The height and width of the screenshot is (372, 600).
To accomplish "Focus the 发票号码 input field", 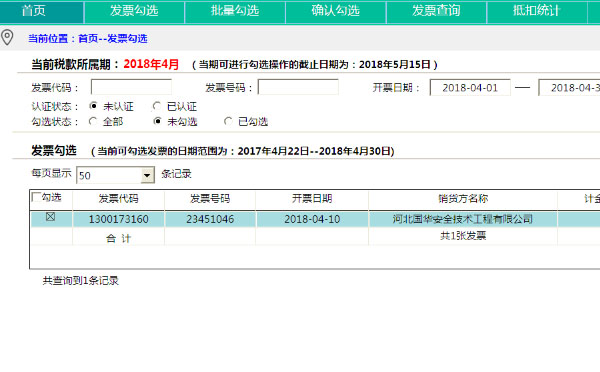I will (x=298, y=87).
